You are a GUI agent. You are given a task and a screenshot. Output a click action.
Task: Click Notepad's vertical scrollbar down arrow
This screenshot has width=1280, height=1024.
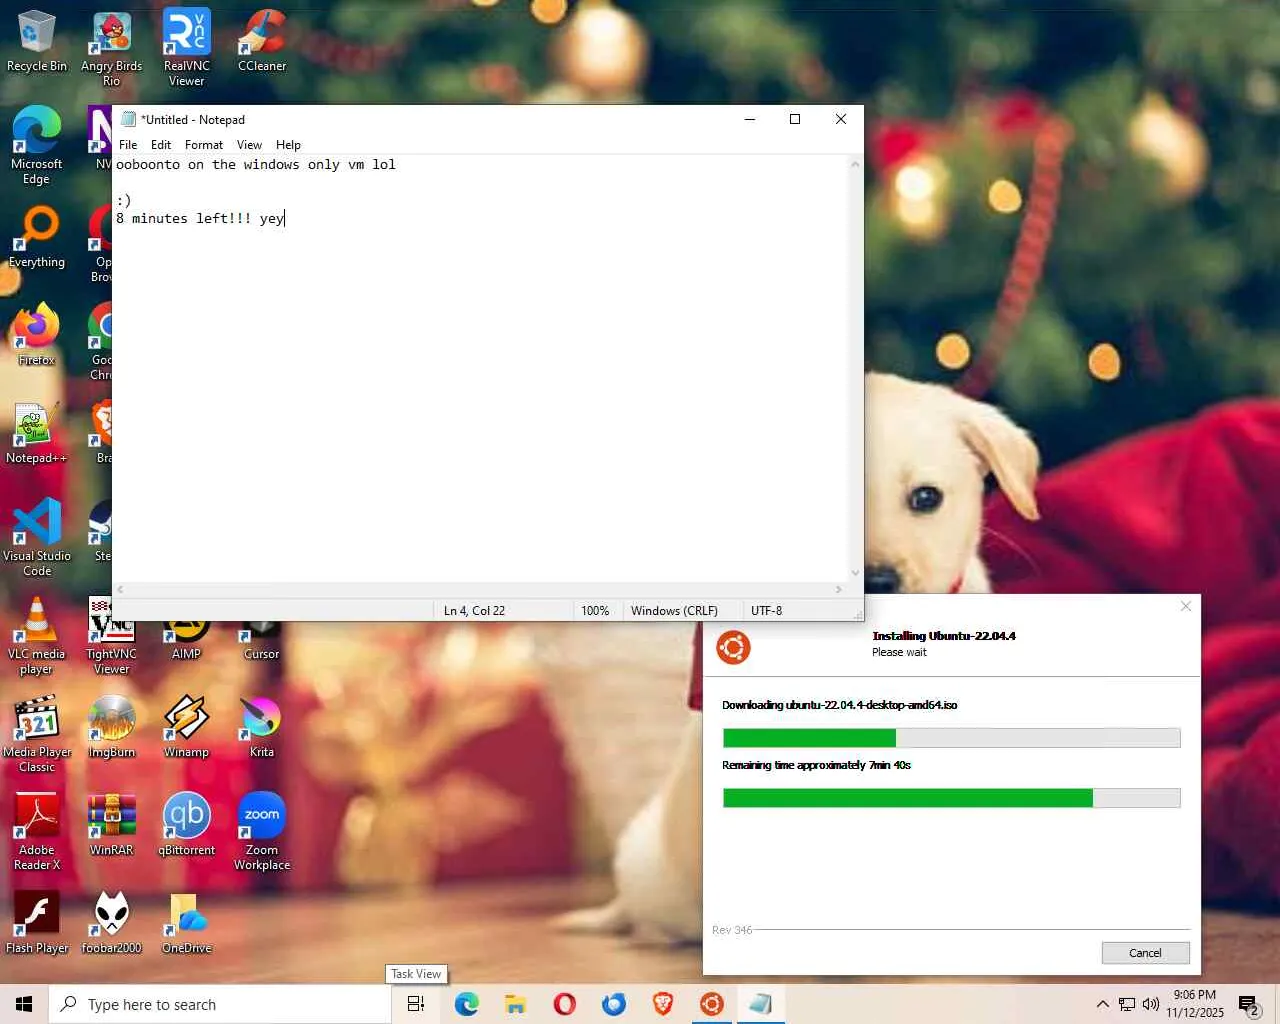(x=855, y=573)
